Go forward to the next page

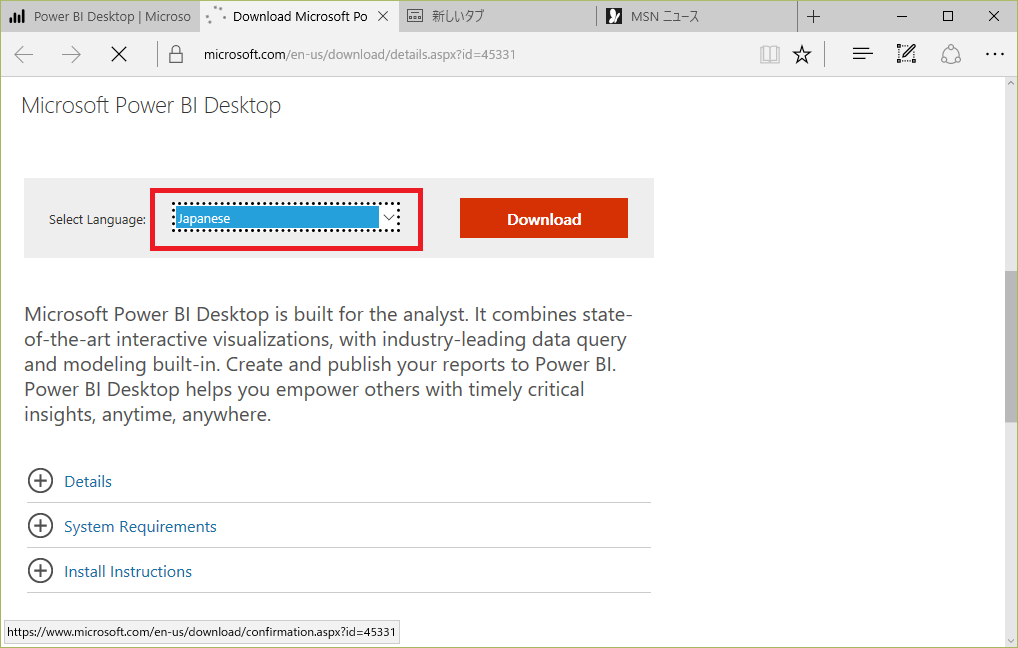pyautogui.click(x=71, y=55)
